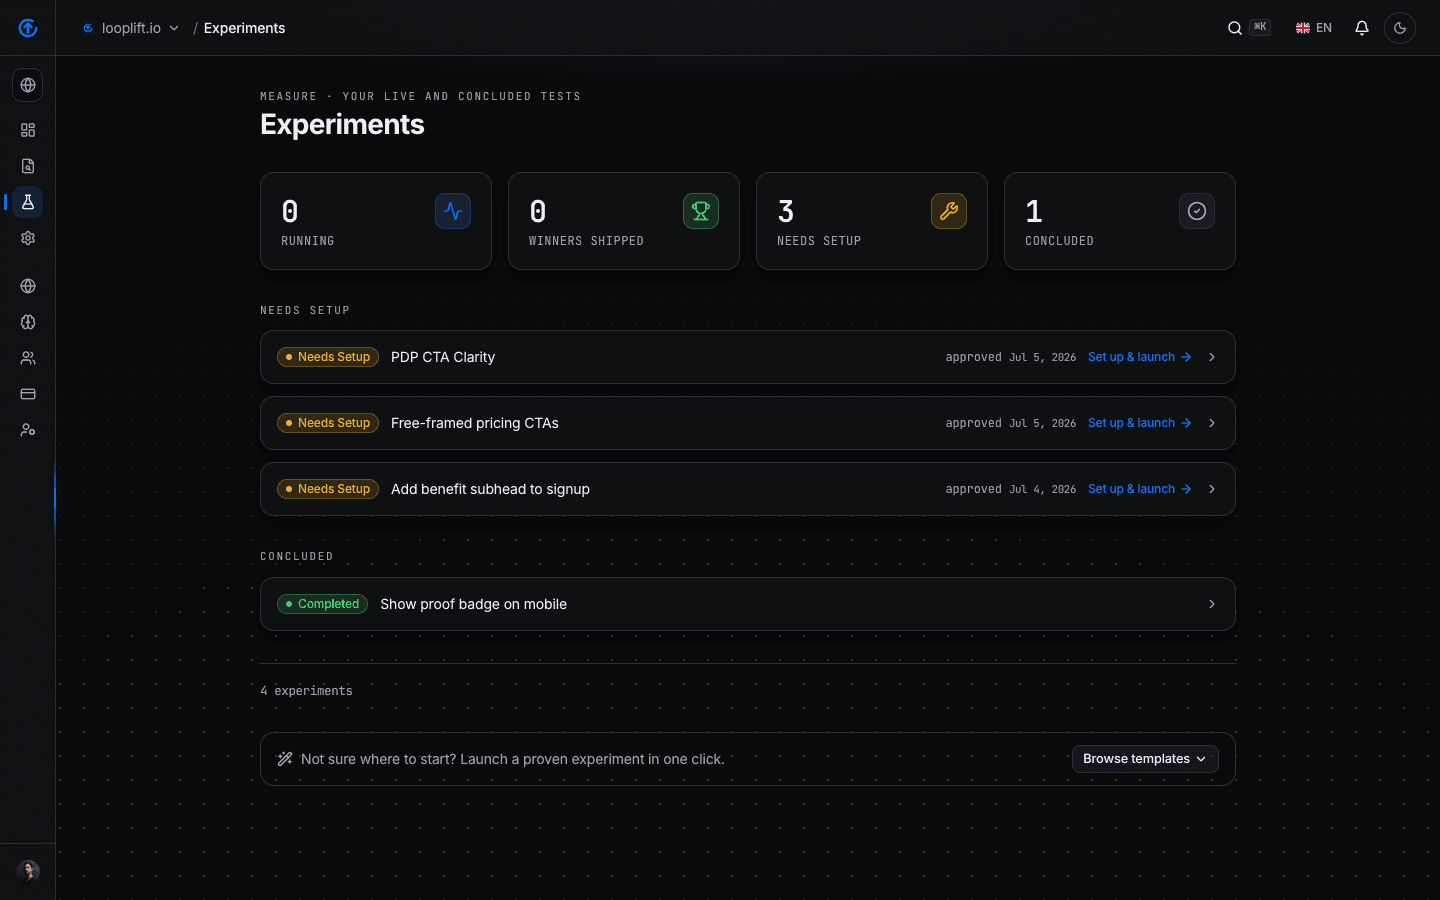Viewport: 1440px width, 900px height.
Task: Expand PDP CTA Clarity row chevron
Action: [1212, 357]
